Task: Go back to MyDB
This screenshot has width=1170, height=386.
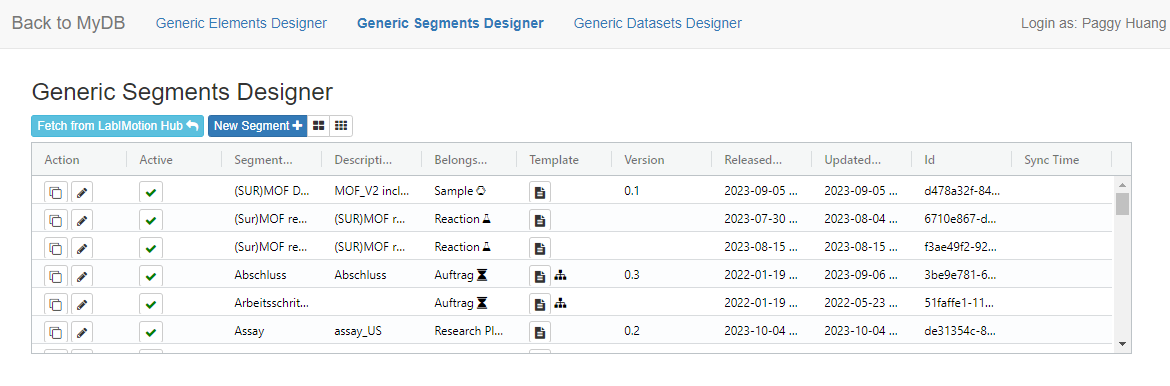Action: pos(69,23)
